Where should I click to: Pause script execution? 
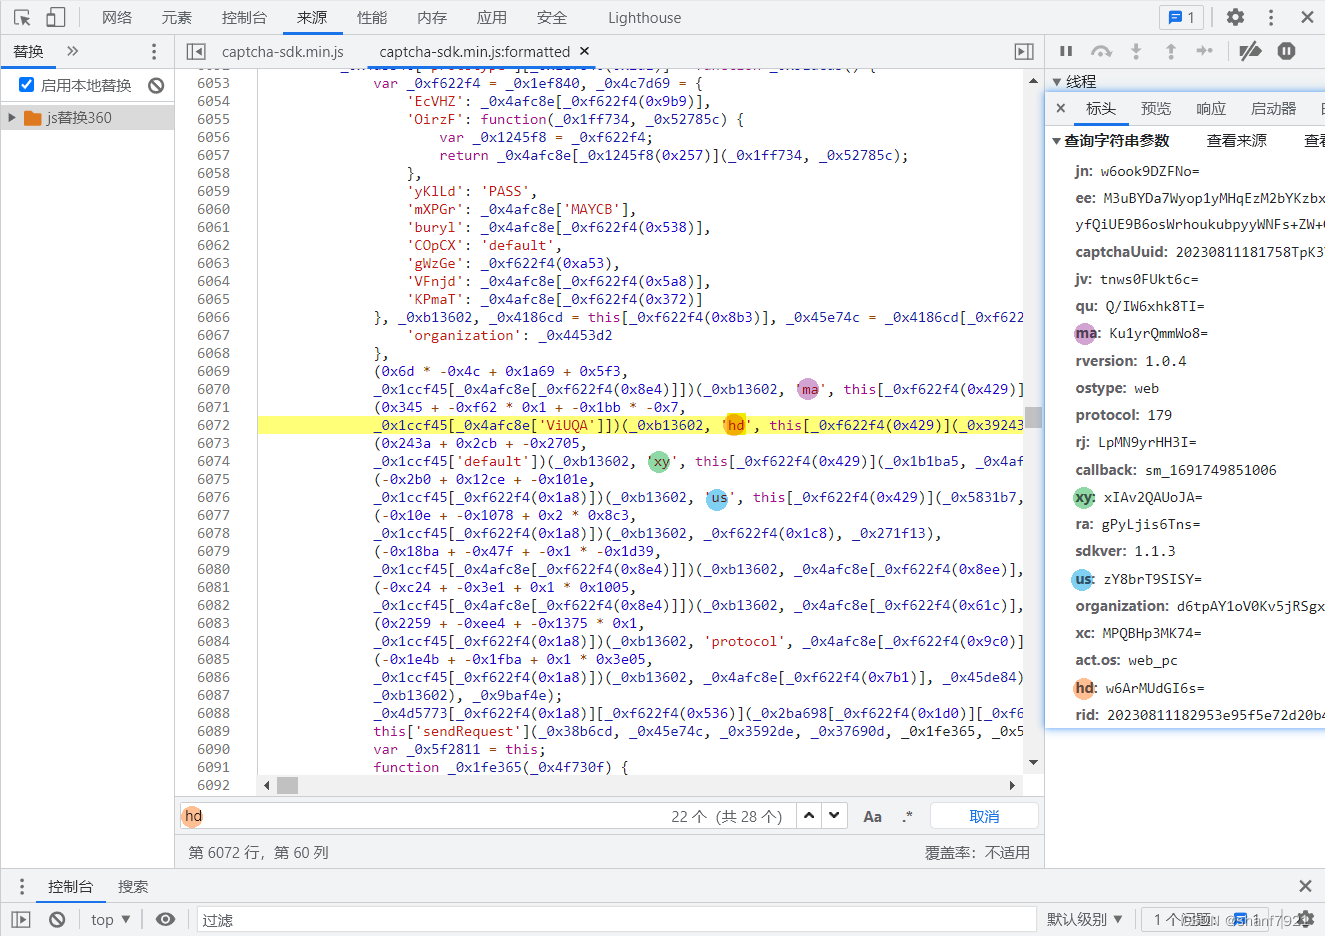tap(1066, 51)
